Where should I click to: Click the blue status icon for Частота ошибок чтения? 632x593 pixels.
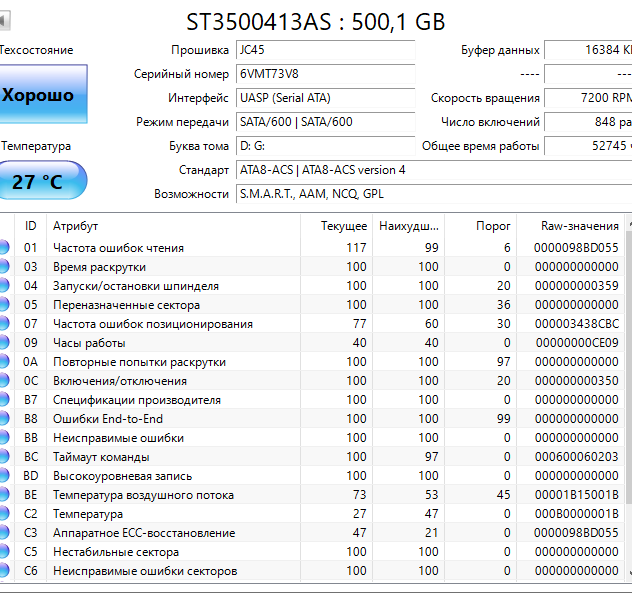pyautogui.click(x=4, y=248)
